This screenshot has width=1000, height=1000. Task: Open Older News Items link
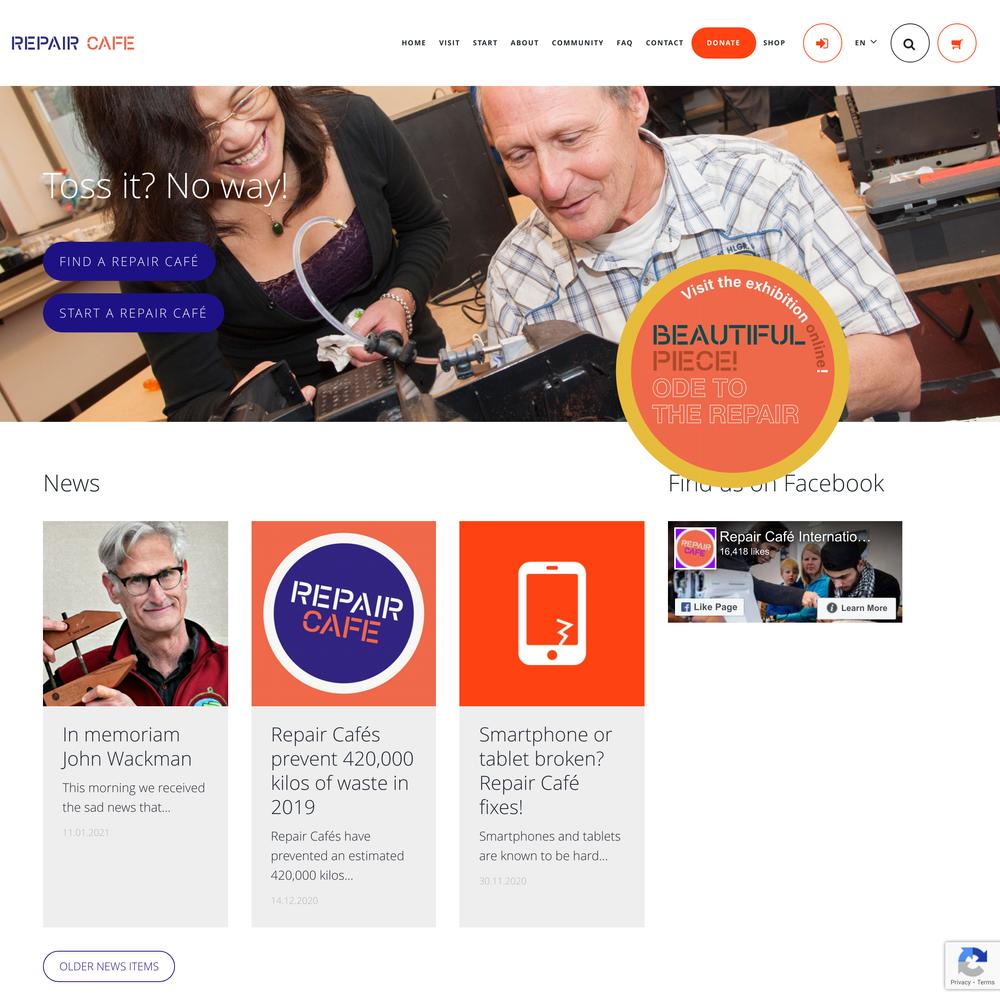(109, 966)
